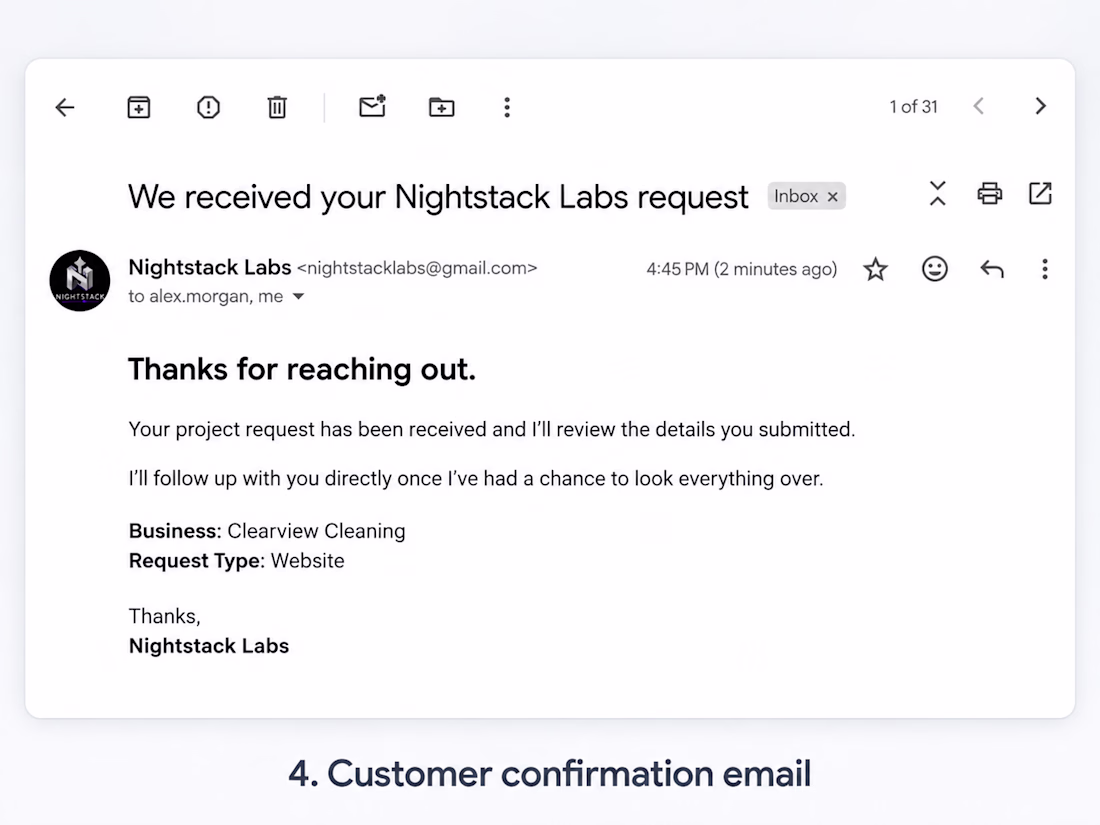
Task: Print the email conversation
Action: point(989,194)
